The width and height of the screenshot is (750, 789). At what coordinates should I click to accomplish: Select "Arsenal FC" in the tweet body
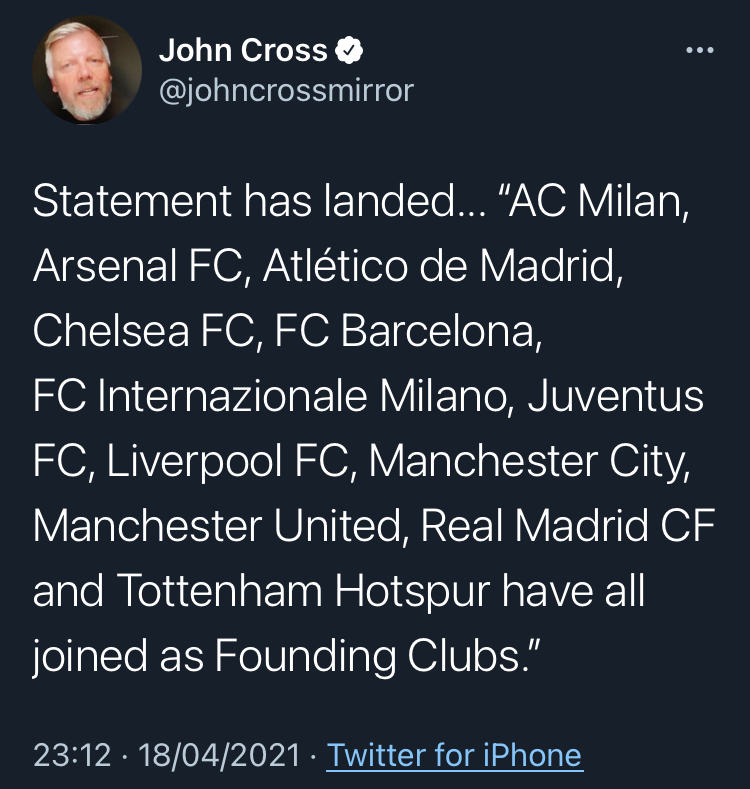pyautogui.click(x=140, y=267)
